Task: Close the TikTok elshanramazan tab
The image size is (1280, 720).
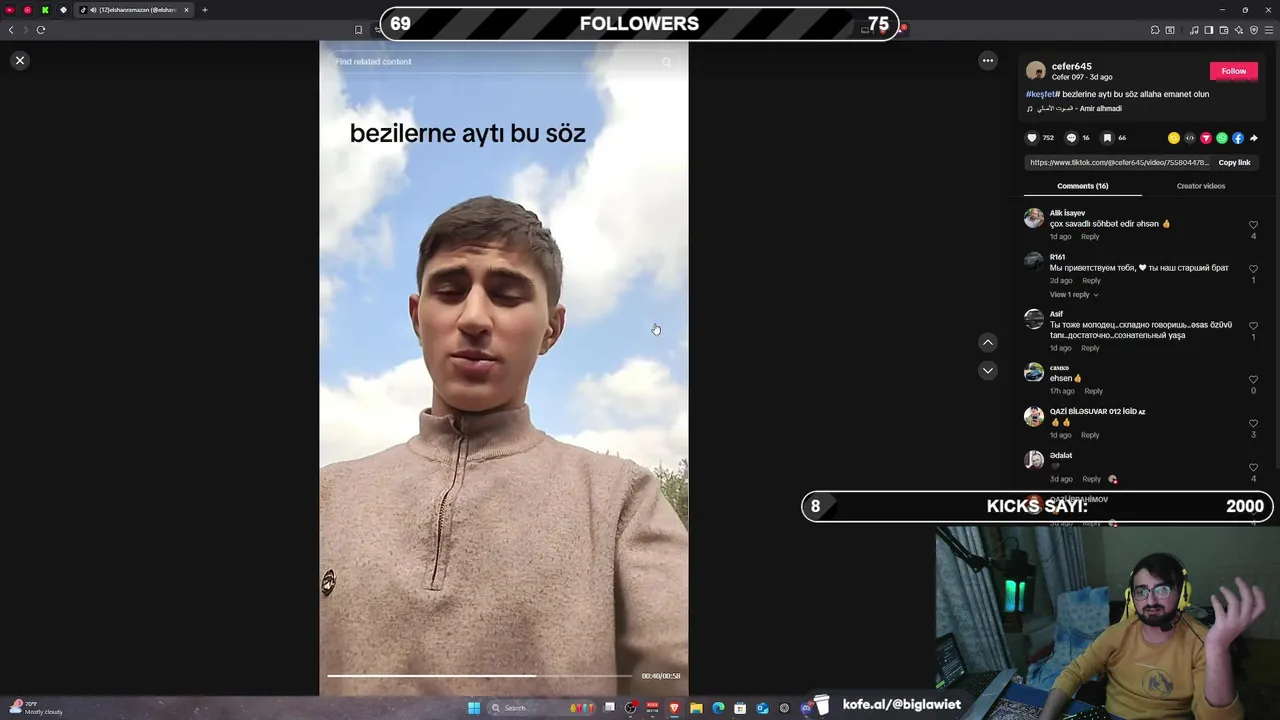Action: [186, 10]
